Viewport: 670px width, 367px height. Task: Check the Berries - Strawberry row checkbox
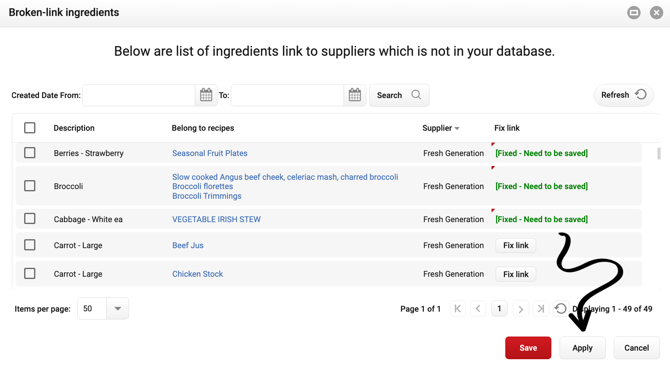click(29, 153)
